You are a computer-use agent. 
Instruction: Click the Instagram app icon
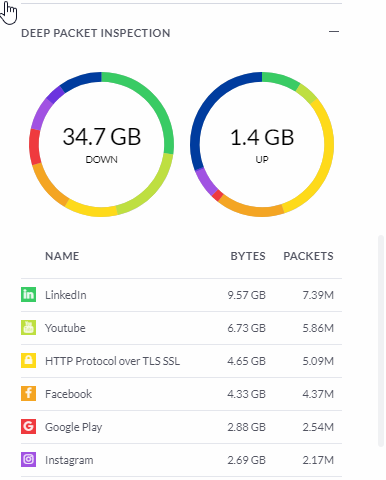tap(28, 460)
